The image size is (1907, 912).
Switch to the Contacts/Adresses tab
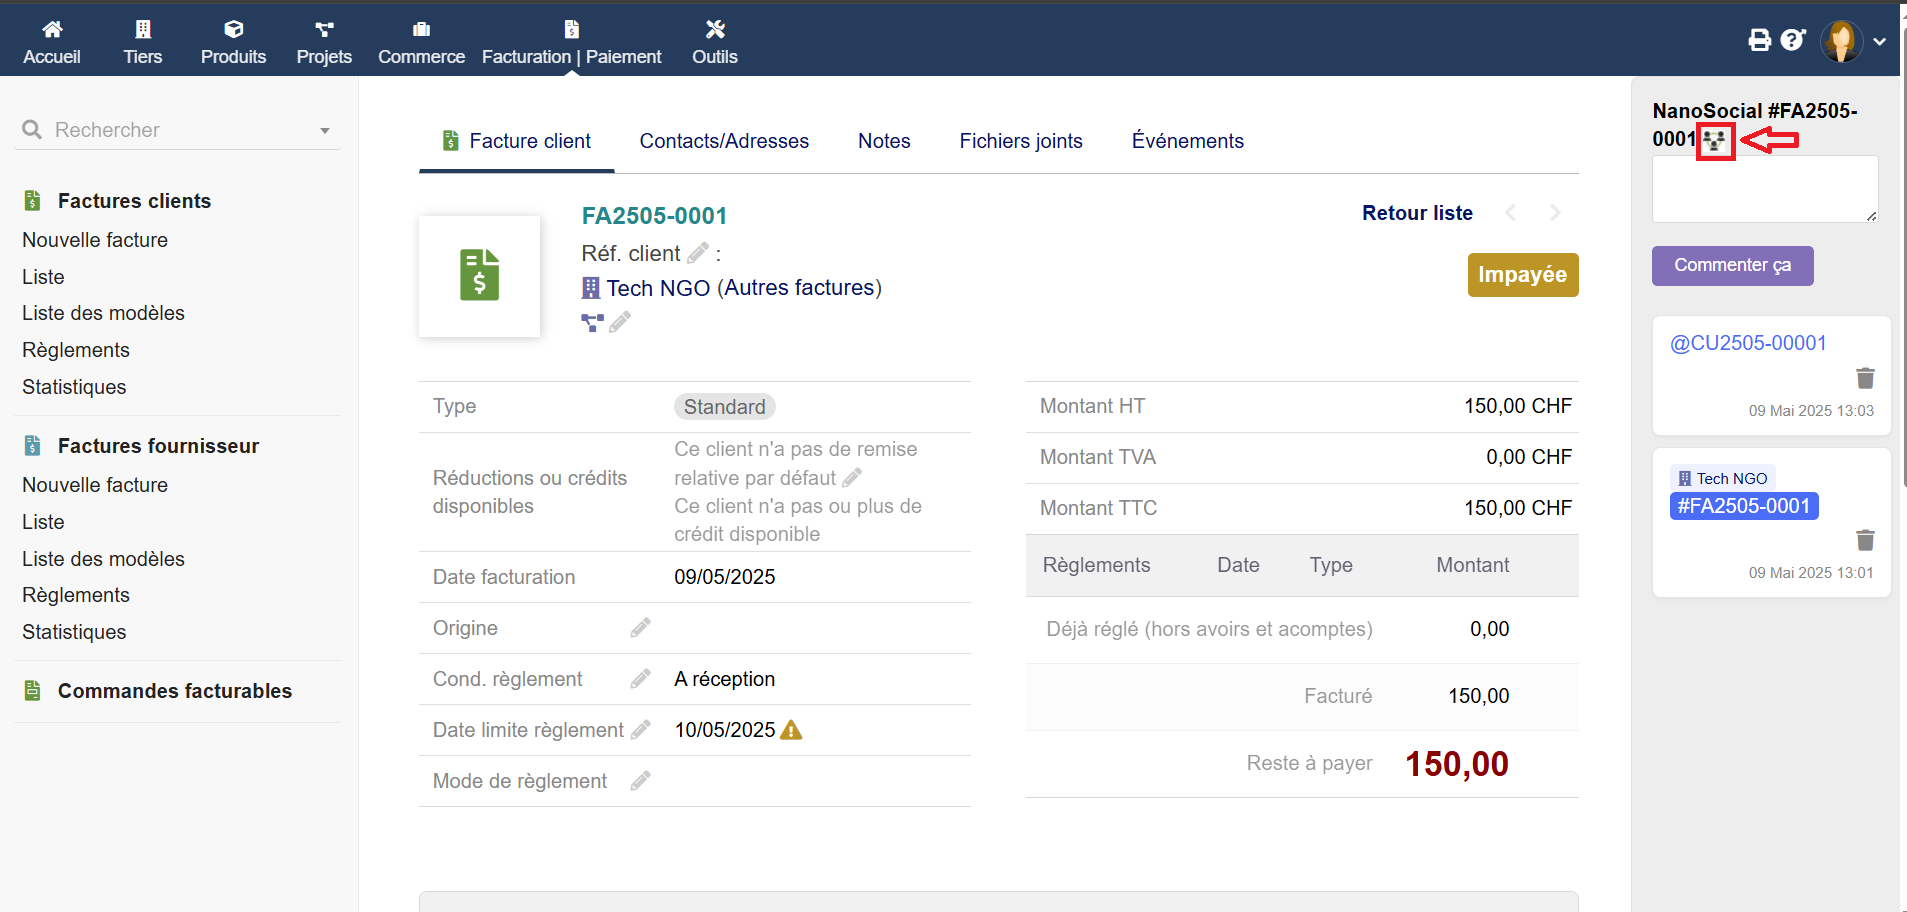coord(724,141)
